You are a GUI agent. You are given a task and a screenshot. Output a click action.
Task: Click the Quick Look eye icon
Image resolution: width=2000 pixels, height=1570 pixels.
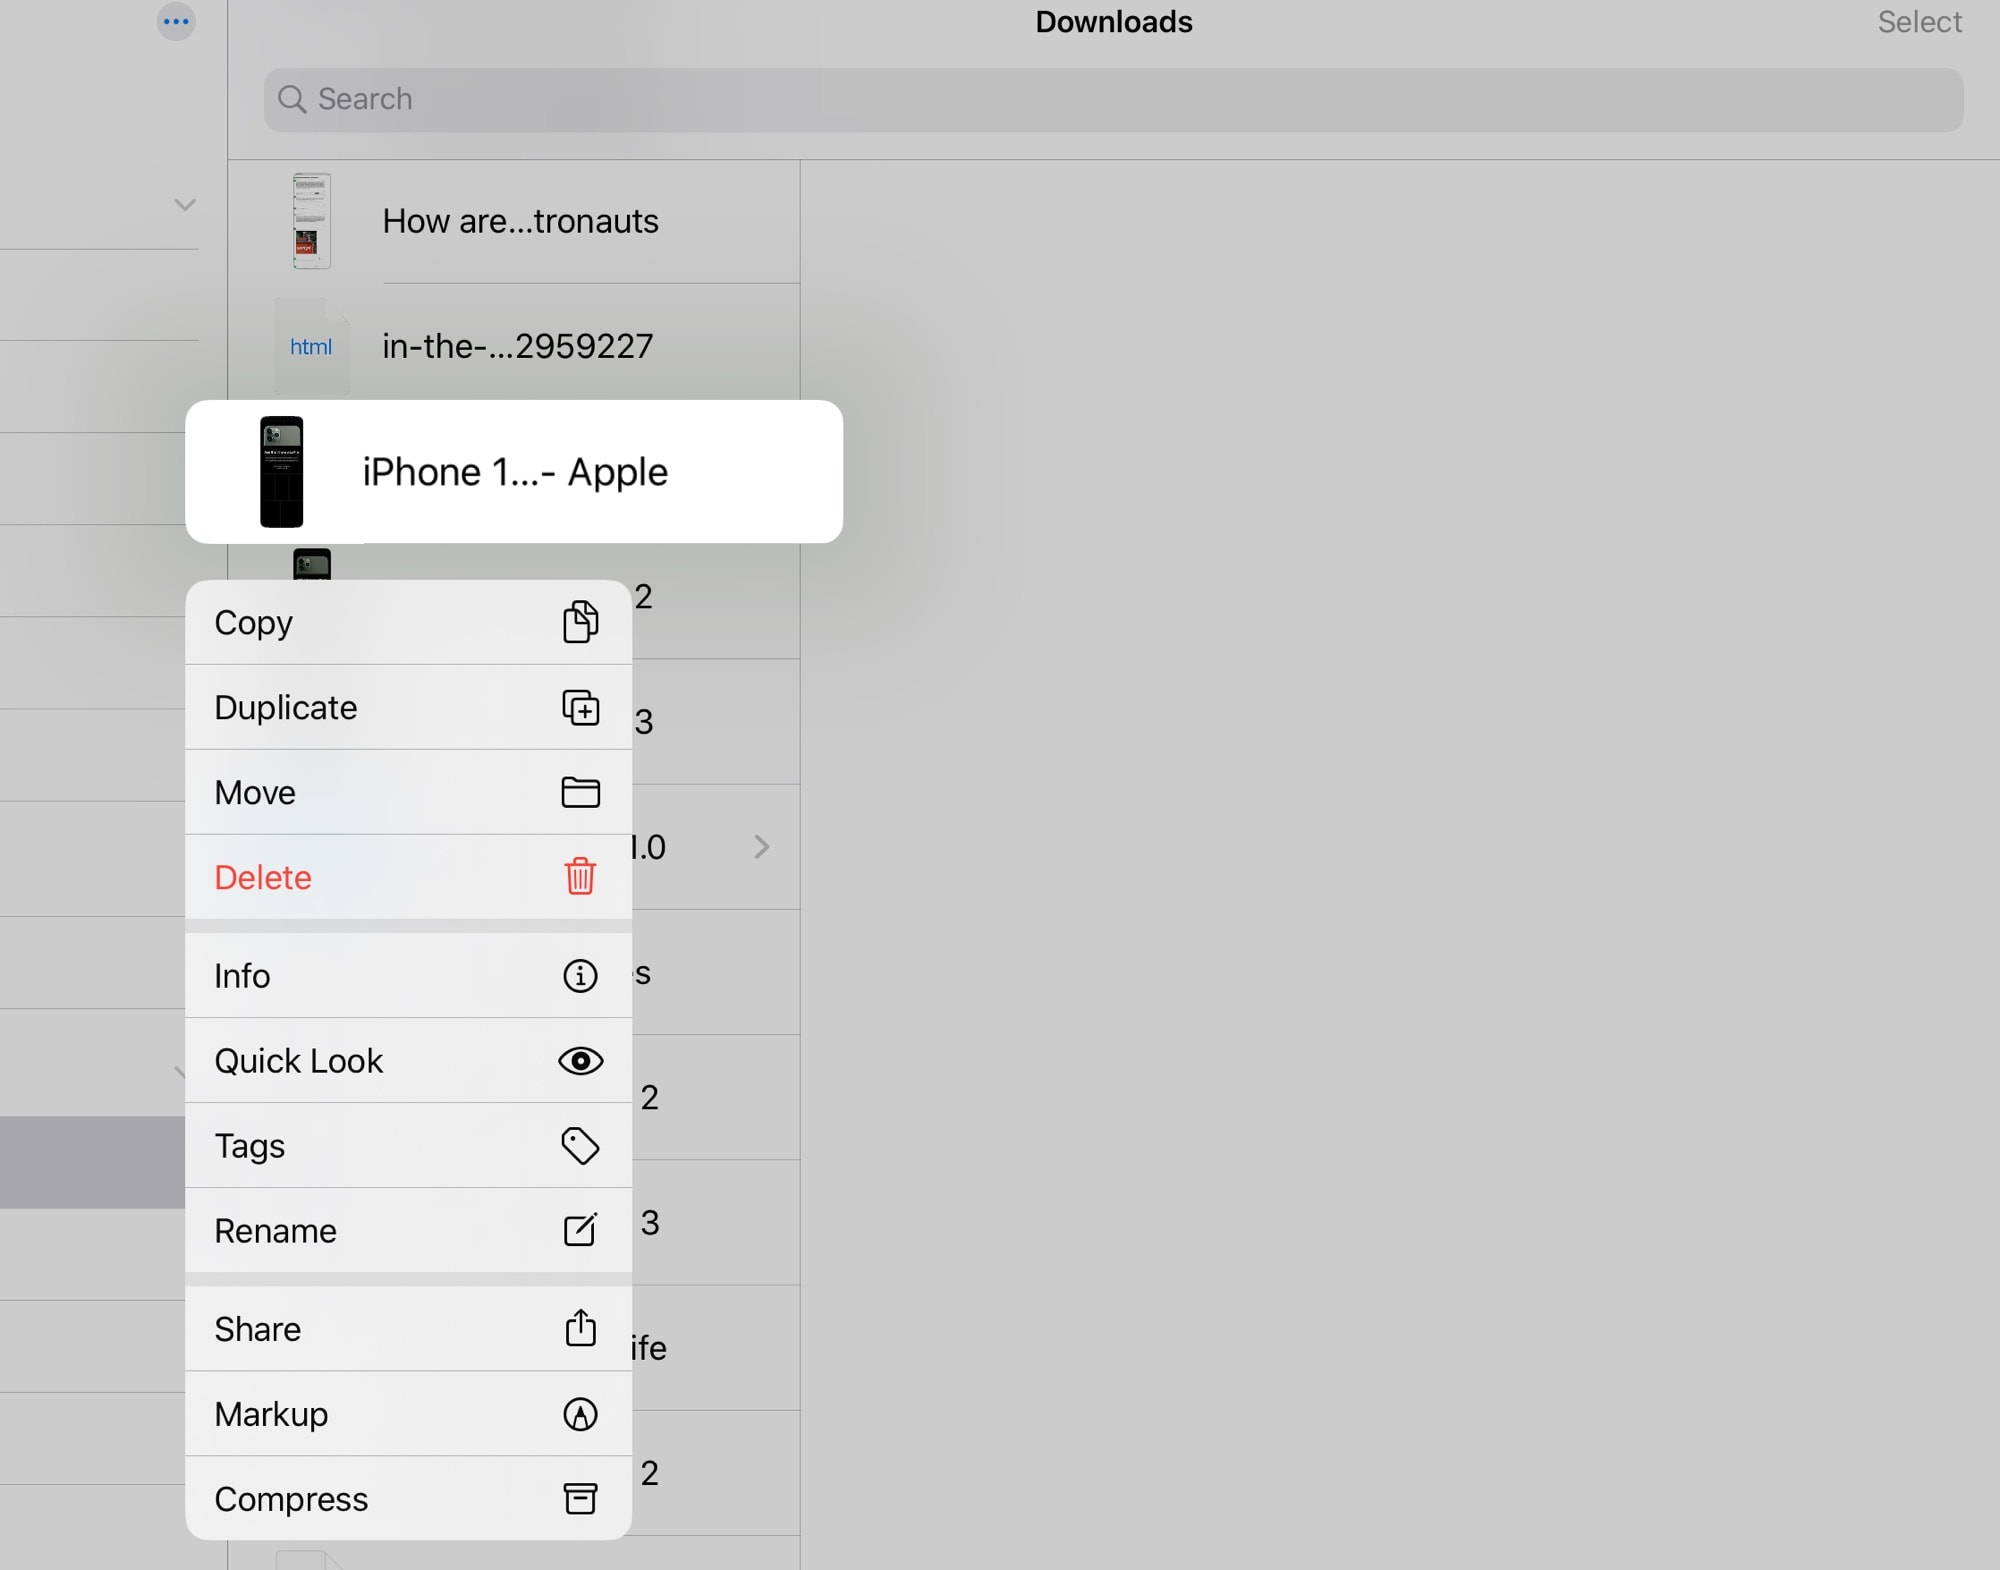(580, 1060)
